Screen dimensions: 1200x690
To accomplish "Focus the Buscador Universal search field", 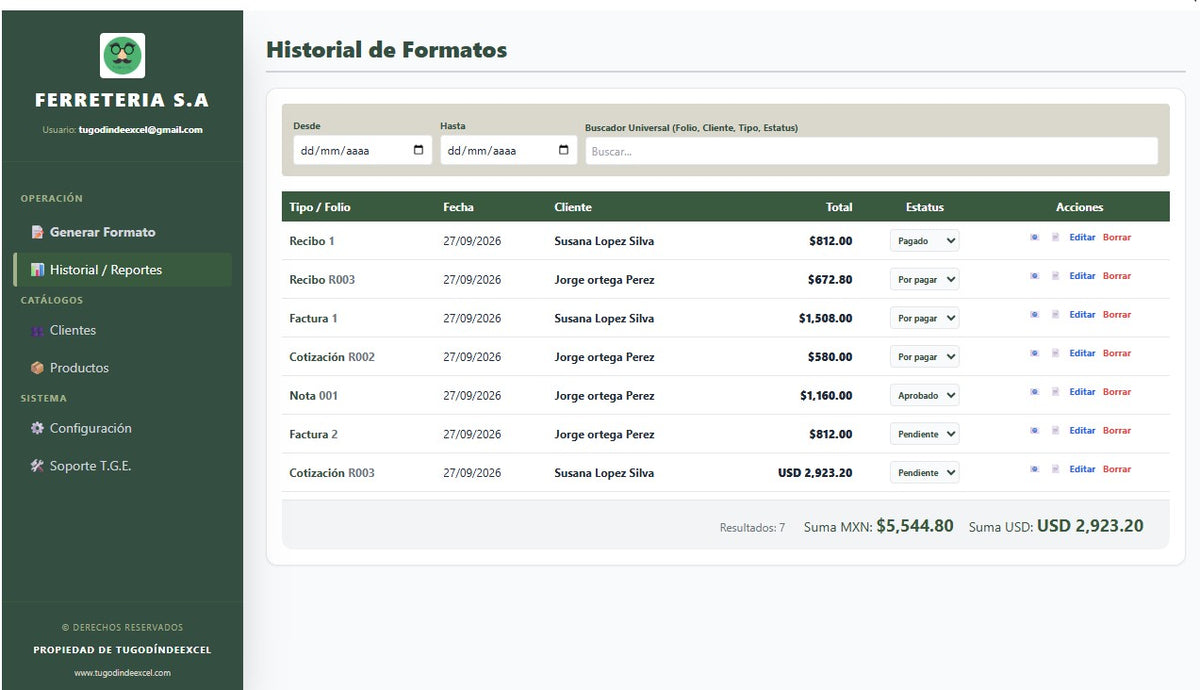I will pyautogui.click(x=871, y=151).
